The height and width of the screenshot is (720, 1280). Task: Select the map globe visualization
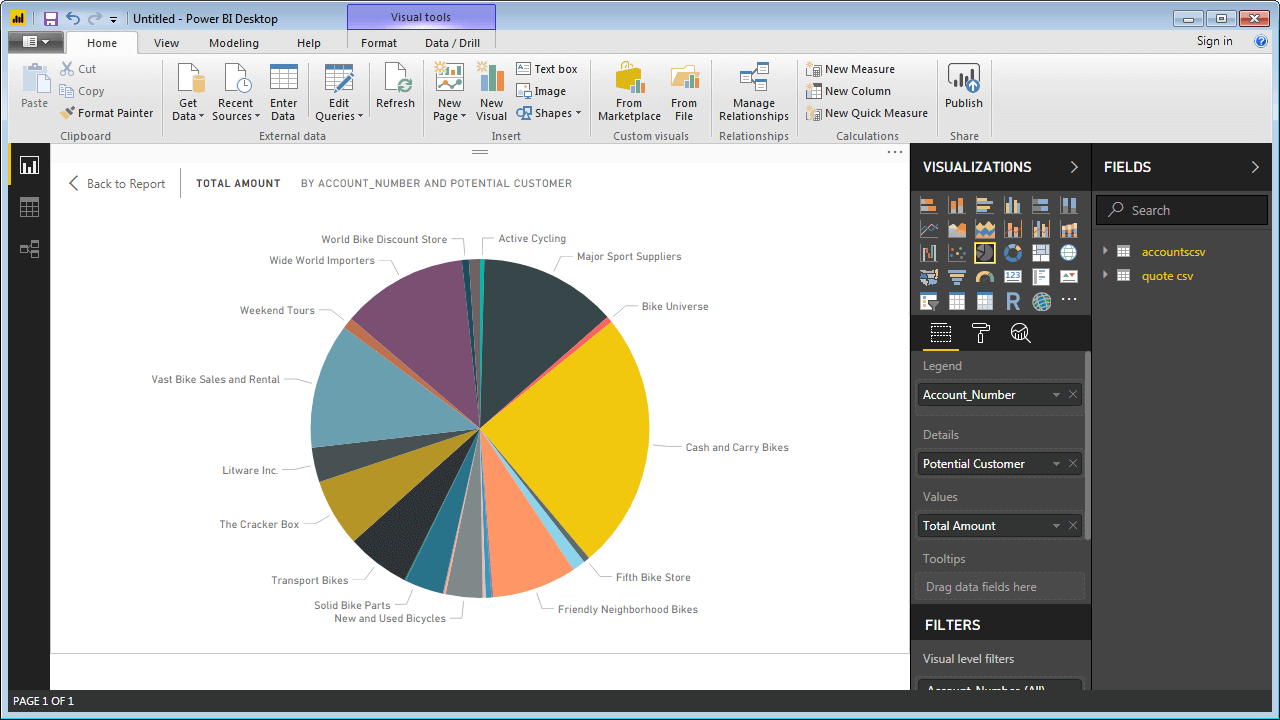pyautogui.click(x=1069, y=253)
